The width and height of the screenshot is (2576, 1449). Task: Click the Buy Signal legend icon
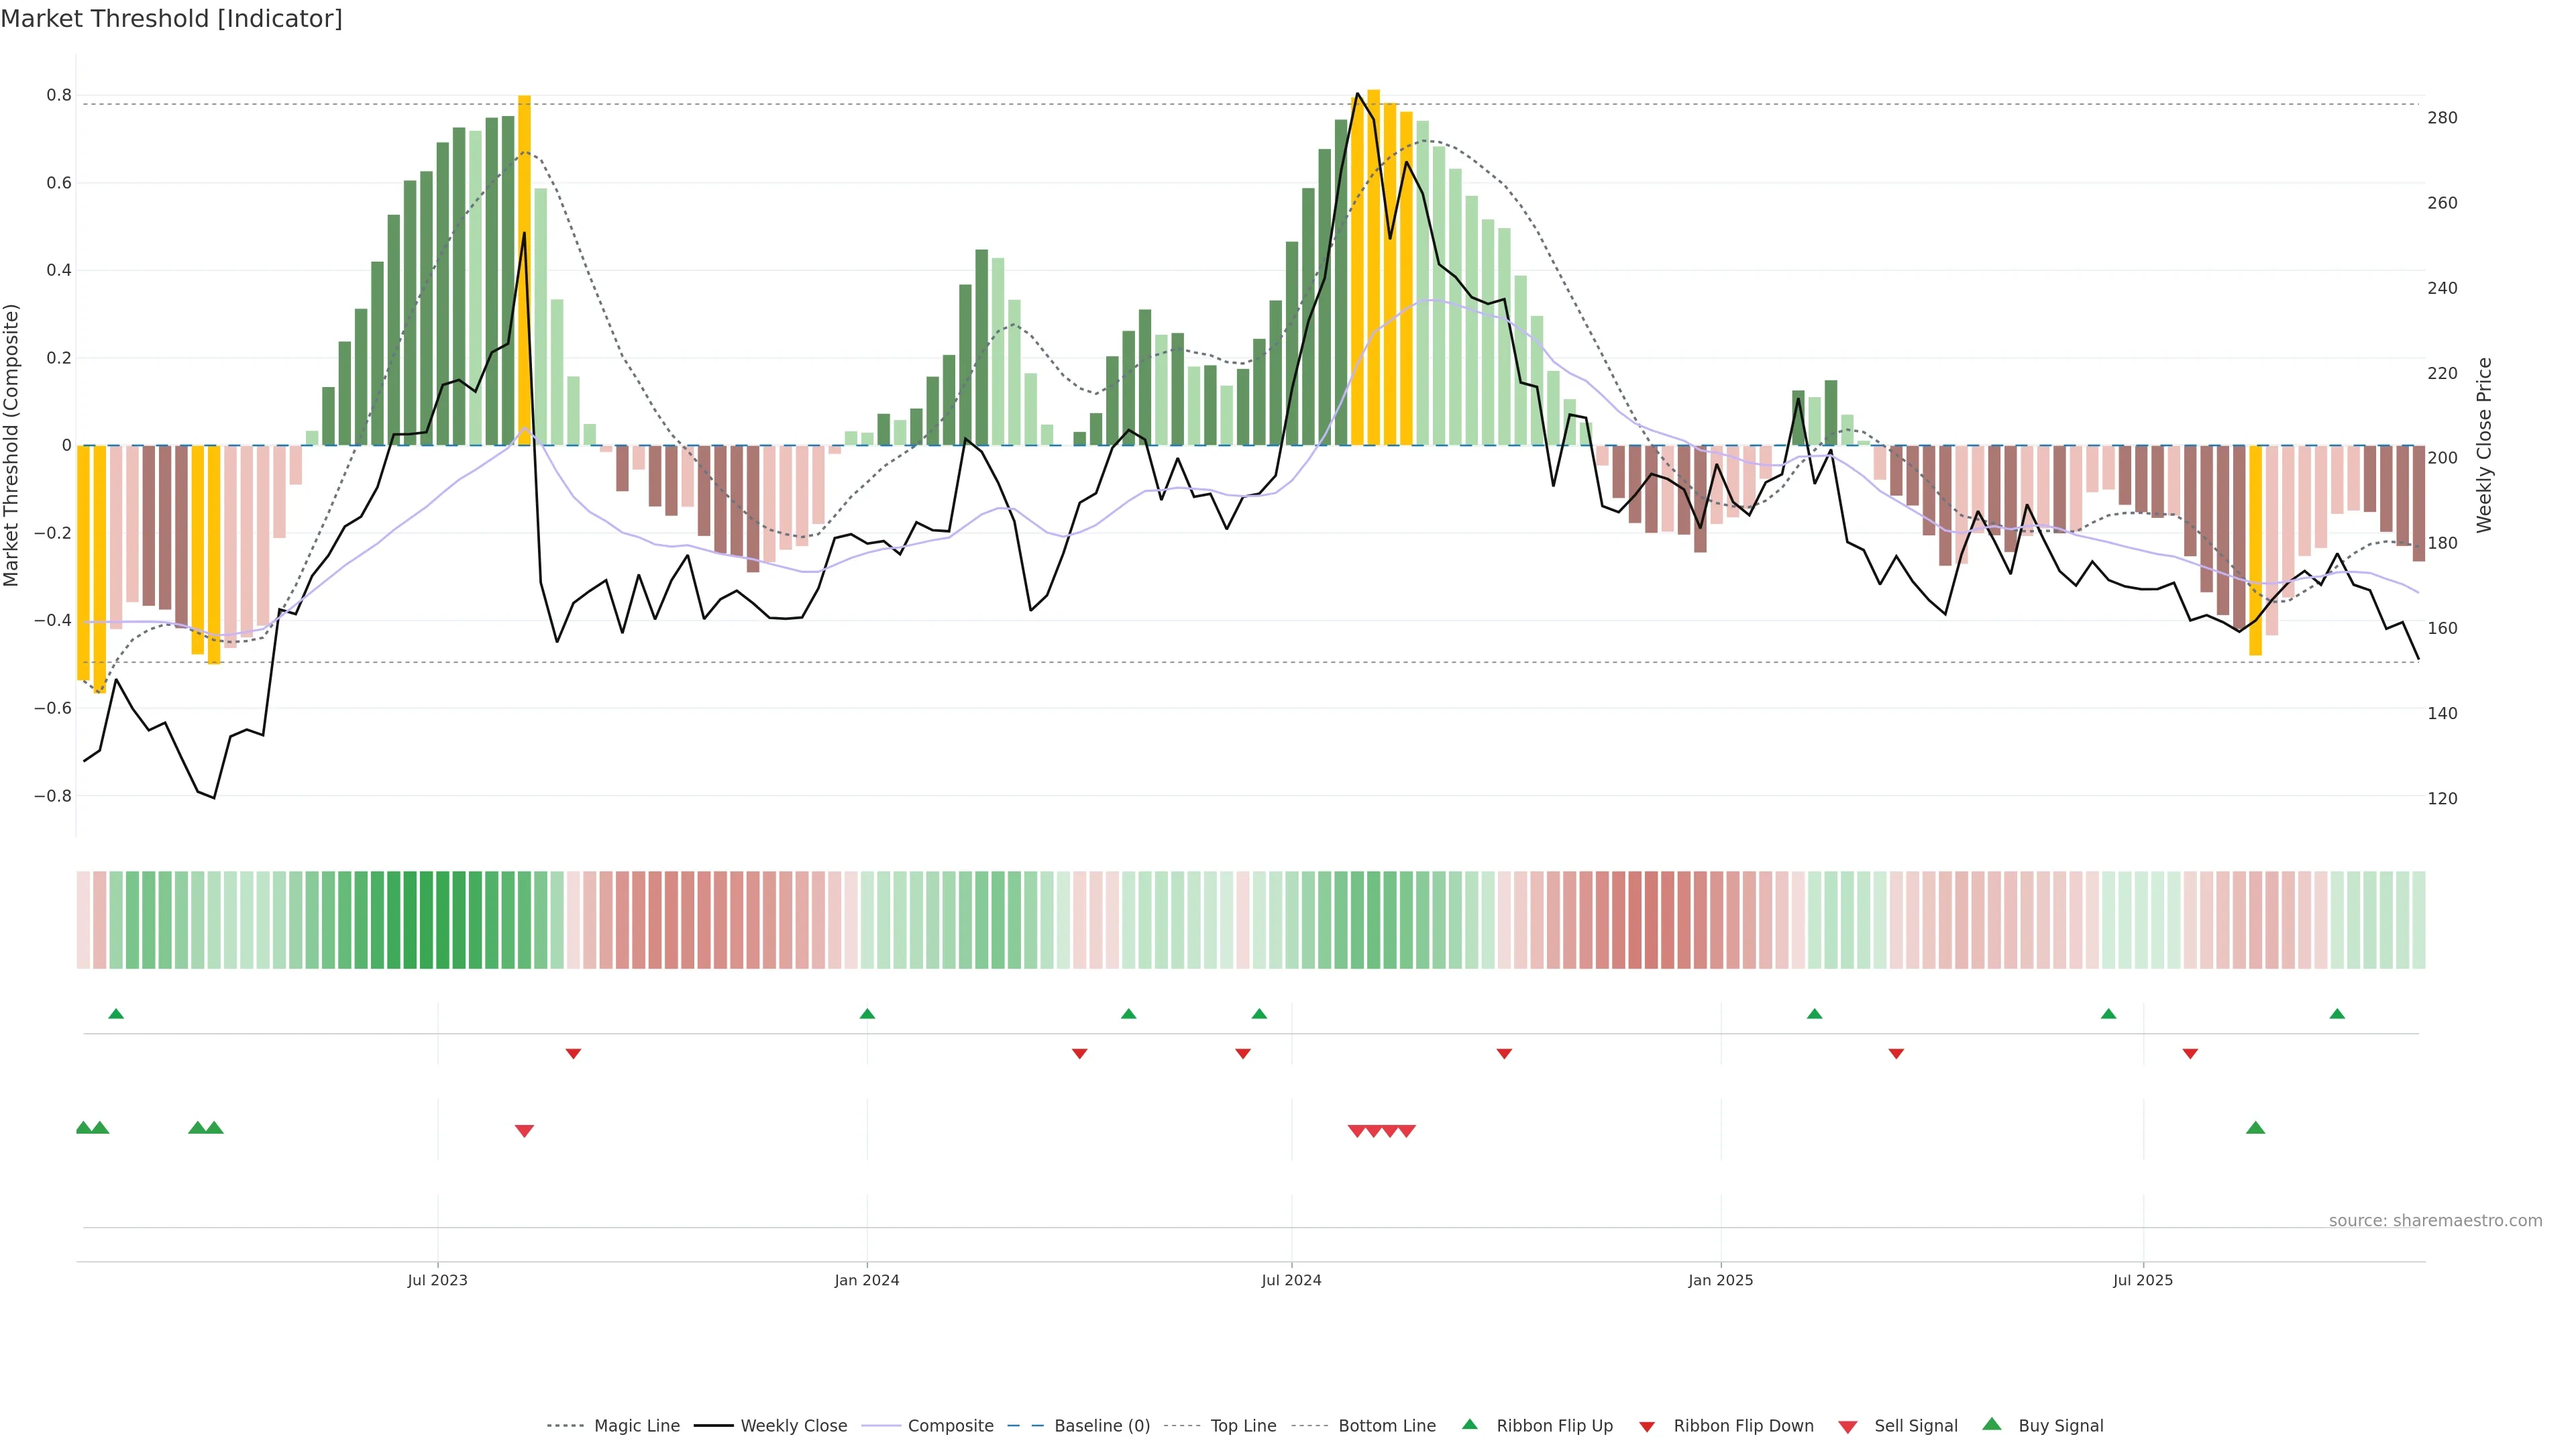[x=1992, y=1425]
